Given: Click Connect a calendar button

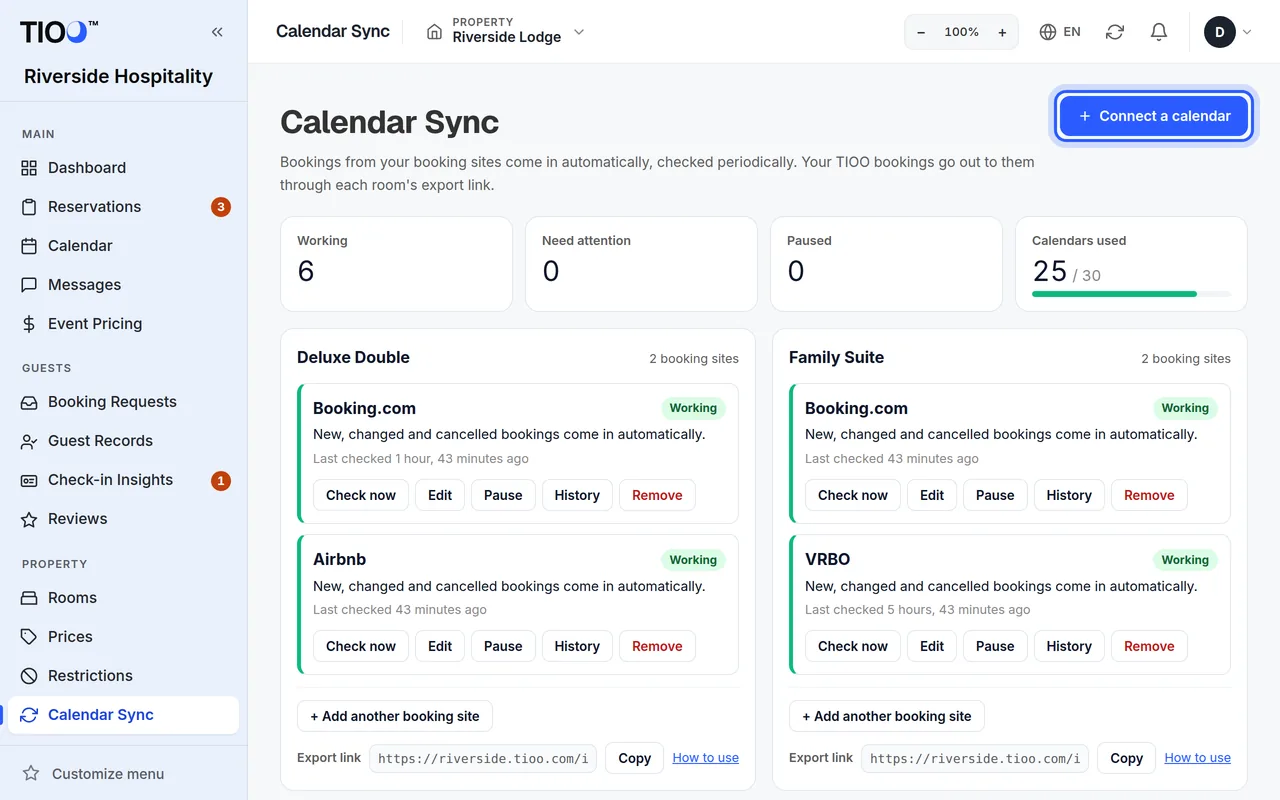Looking at the screenshot, I should tap(1154, 116).
